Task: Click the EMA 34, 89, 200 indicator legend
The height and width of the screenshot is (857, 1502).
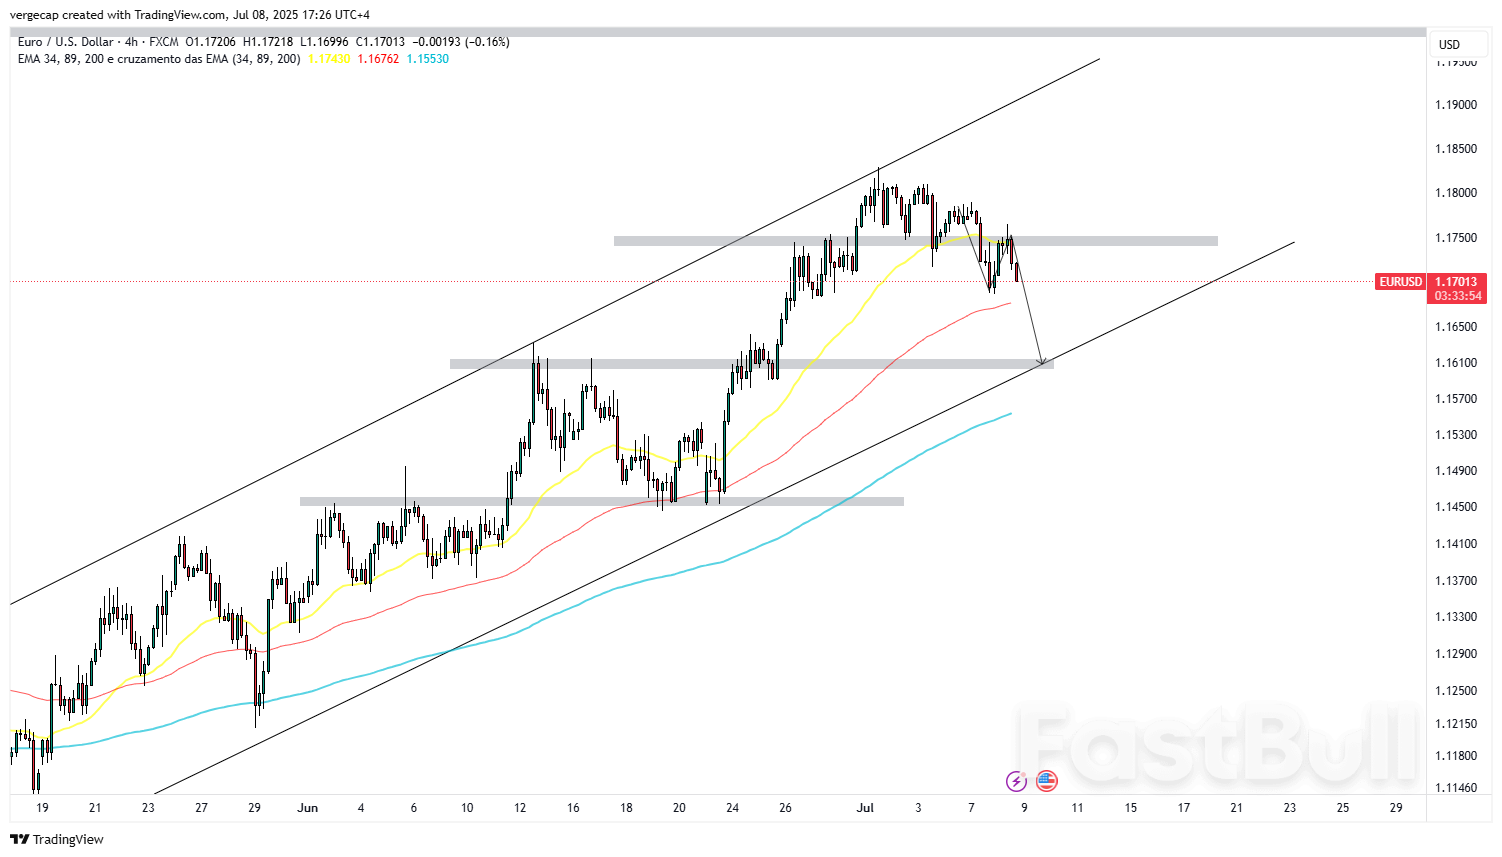Action: [x=159, y=59]
